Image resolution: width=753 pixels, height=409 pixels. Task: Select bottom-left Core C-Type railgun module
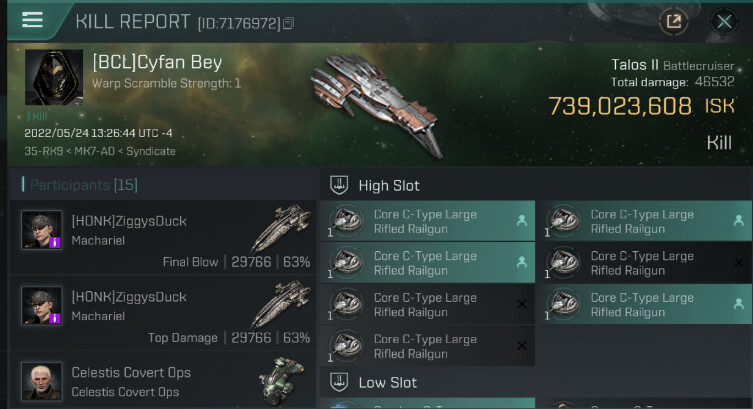click(x=425, y=346)
